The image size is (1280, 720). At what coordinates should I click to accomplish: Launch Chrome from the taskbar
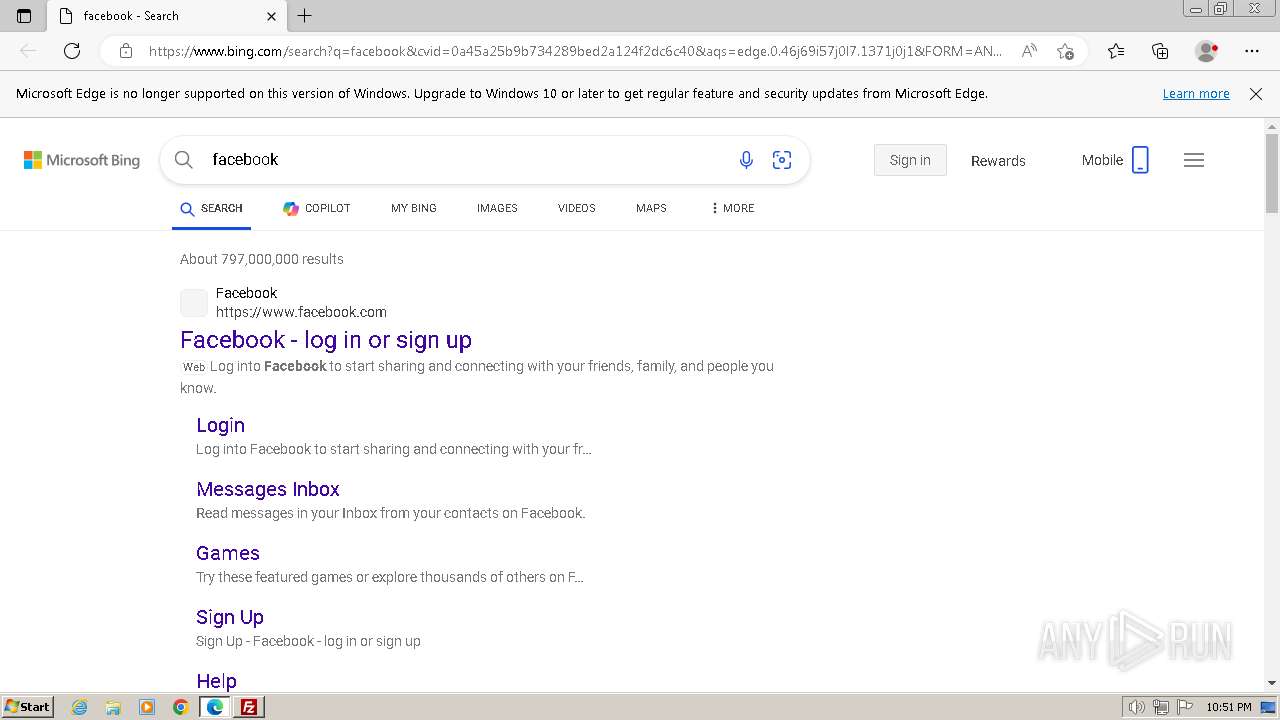pyautogui.click(x=181, y=707)
